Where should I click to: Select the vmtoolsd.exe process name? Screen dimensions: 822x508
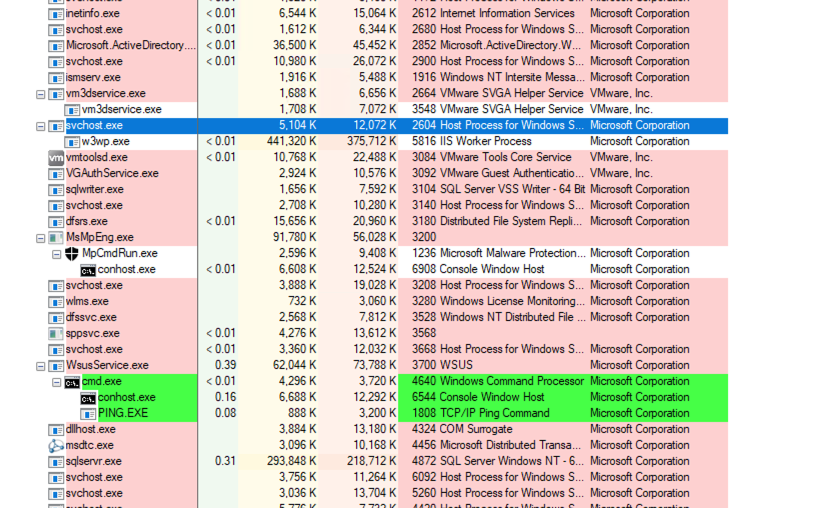[96, 157]
